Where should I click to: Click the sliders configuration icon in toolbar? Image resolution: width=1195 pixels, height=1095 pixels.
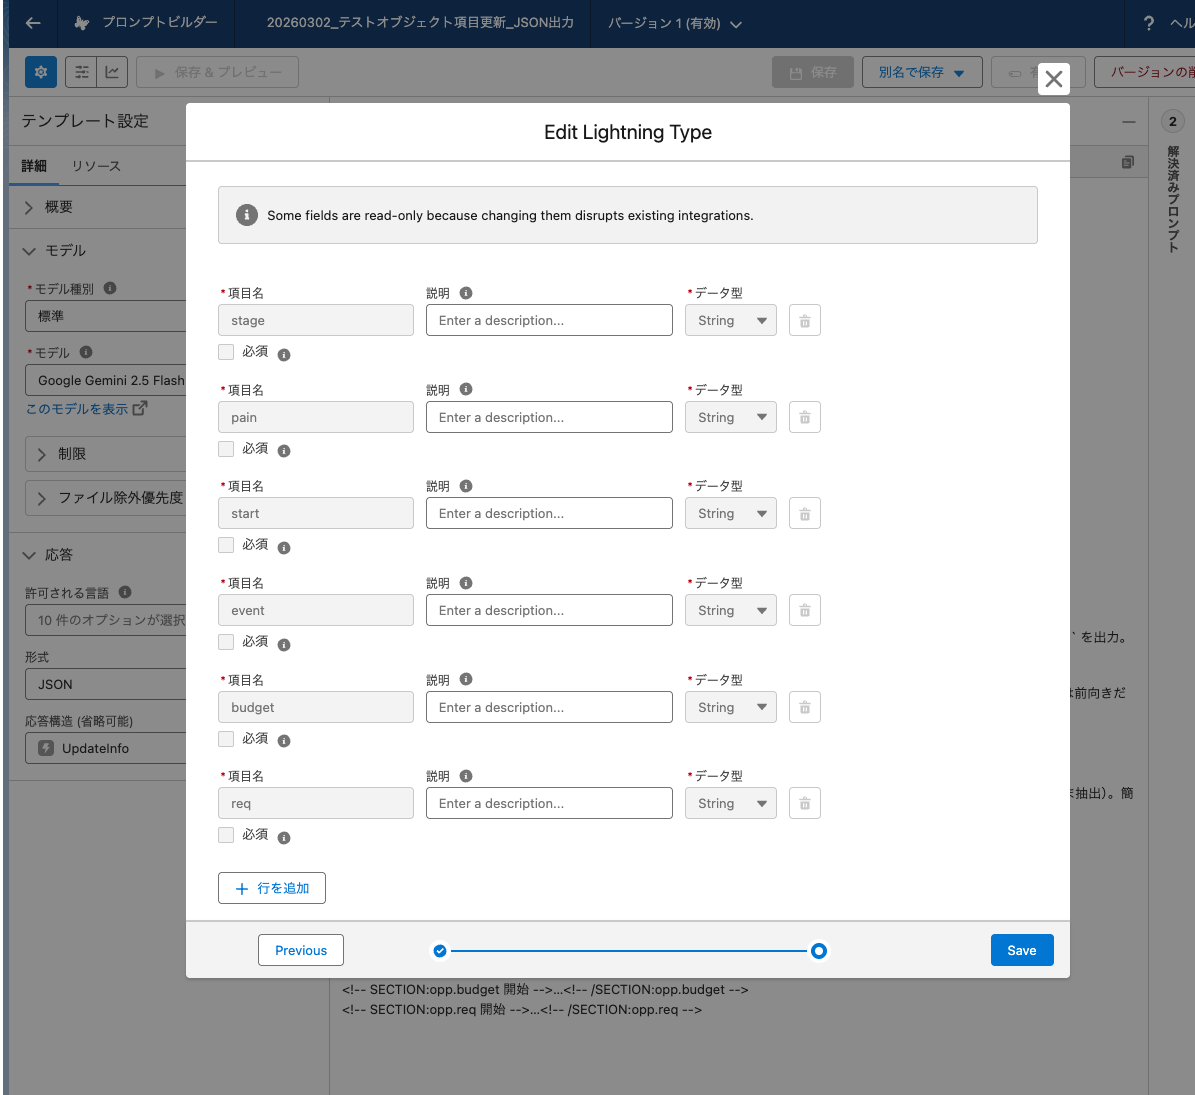82,72
